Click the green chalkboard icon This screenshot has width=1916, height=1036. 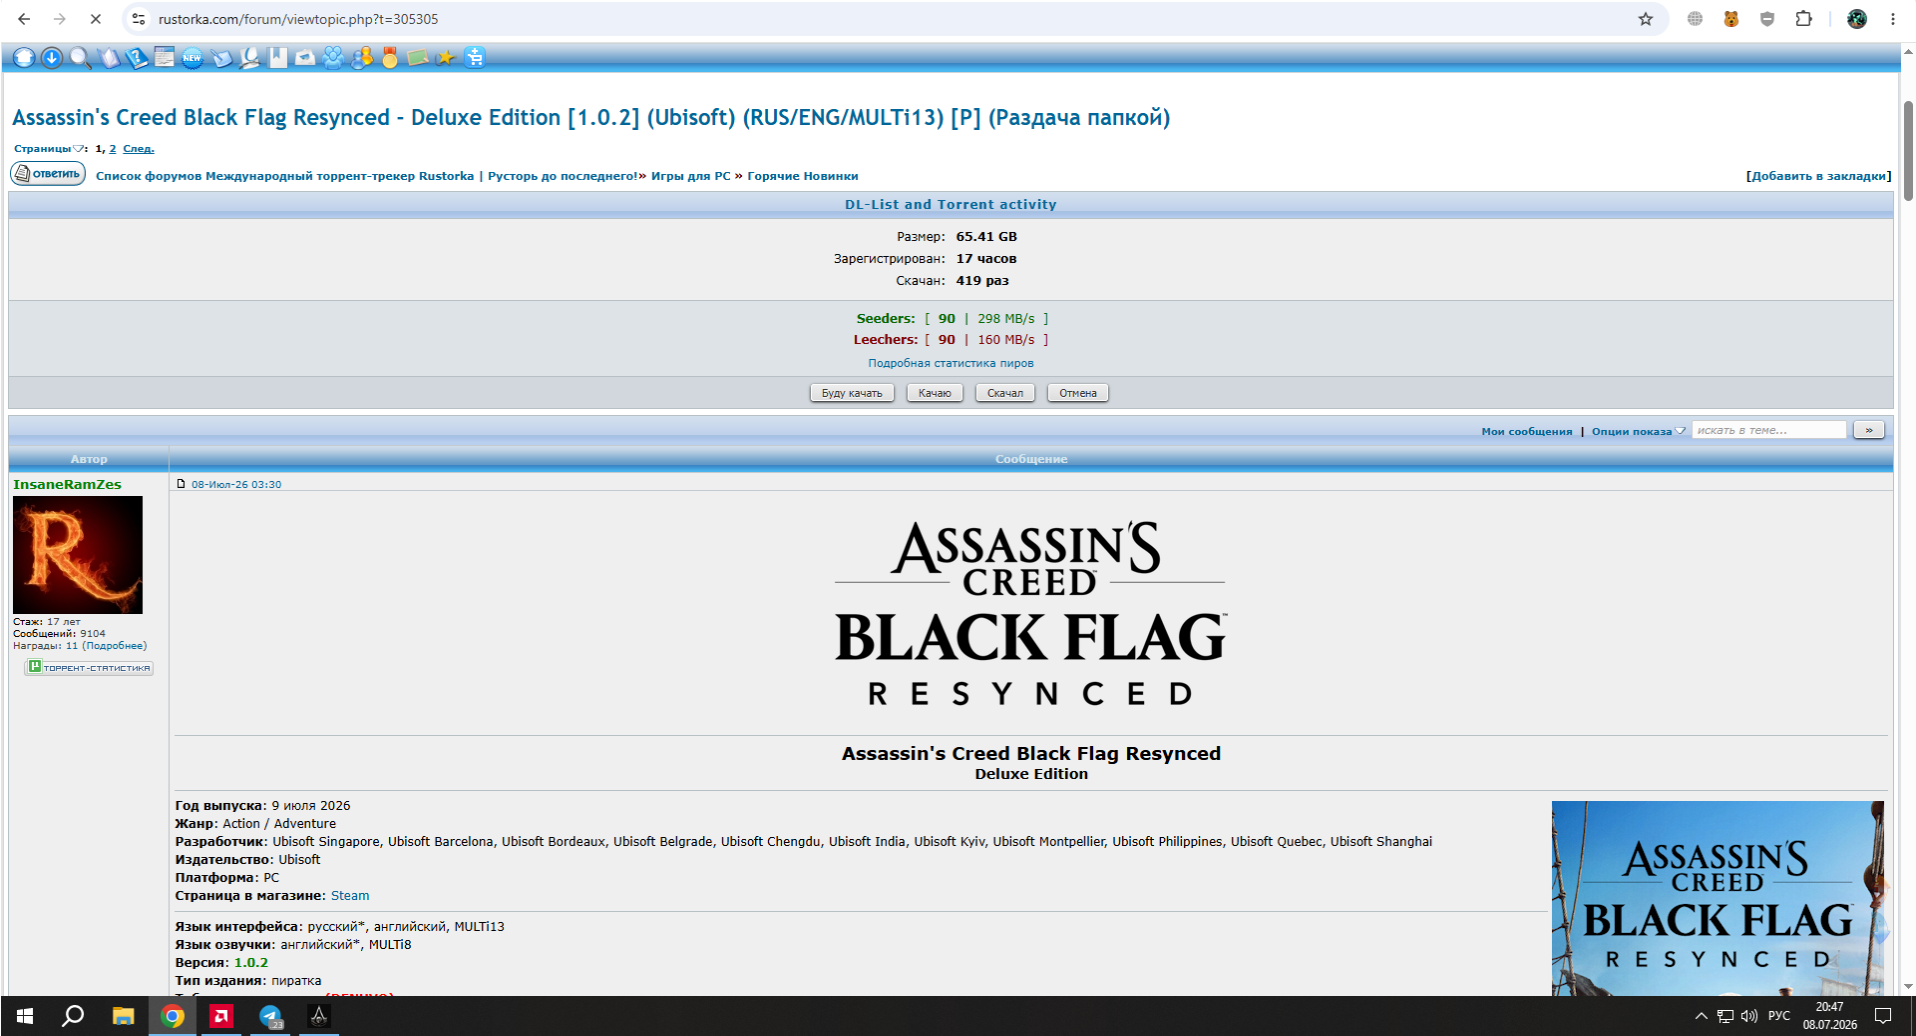click(x=418, y=58)
